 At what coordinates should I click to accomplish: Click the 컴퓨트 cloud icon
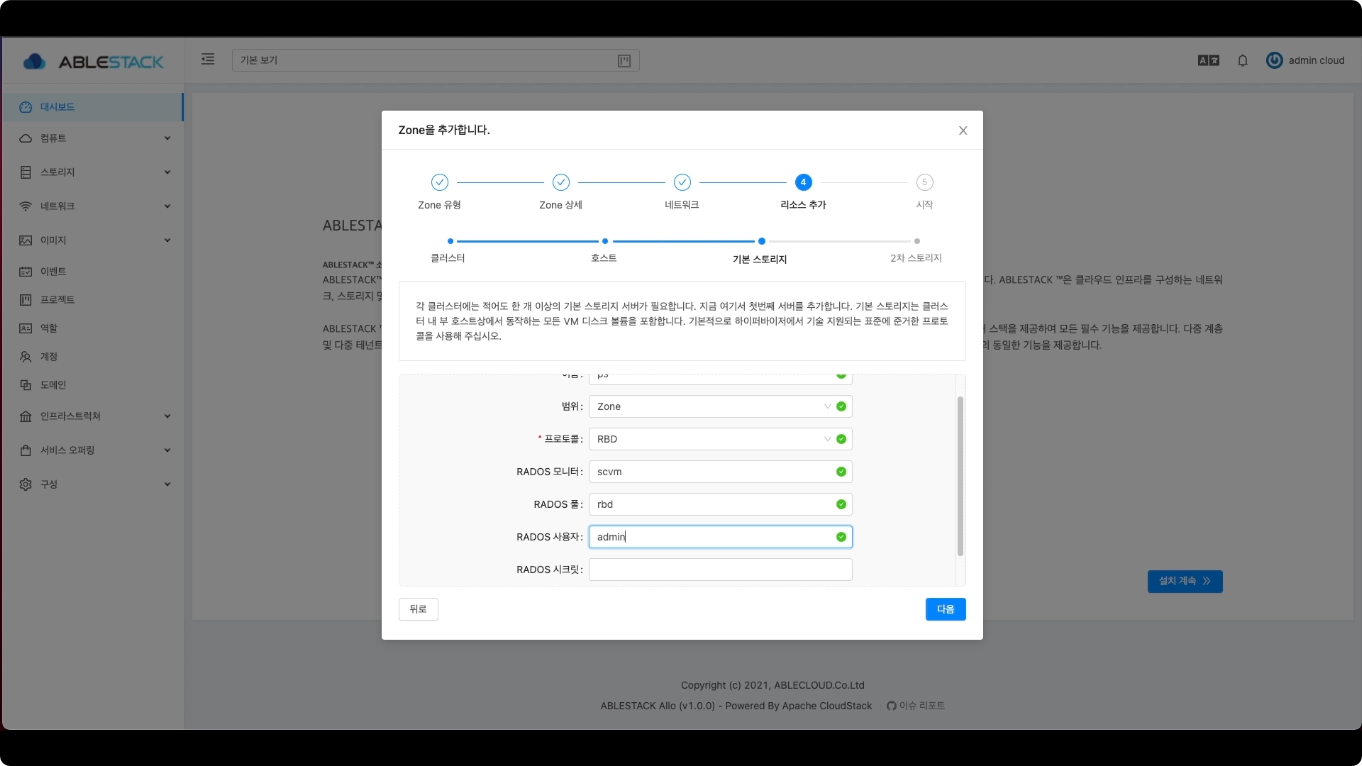(x=26, y=138)
